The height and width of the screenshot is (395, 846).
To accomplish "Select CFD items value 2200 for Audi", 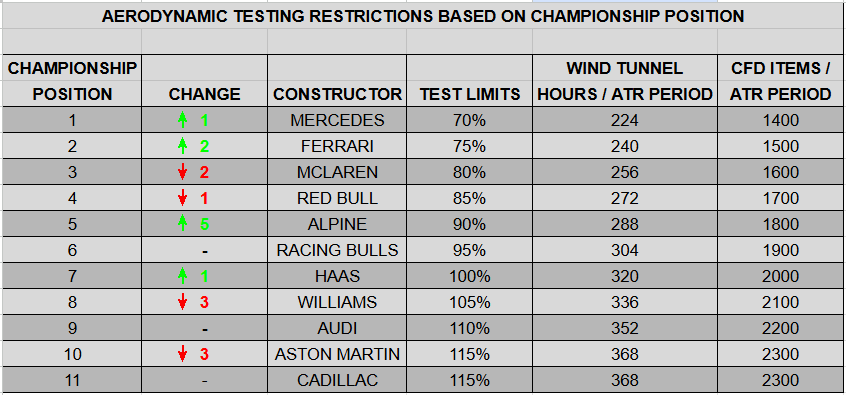I will tap(781, 328).
